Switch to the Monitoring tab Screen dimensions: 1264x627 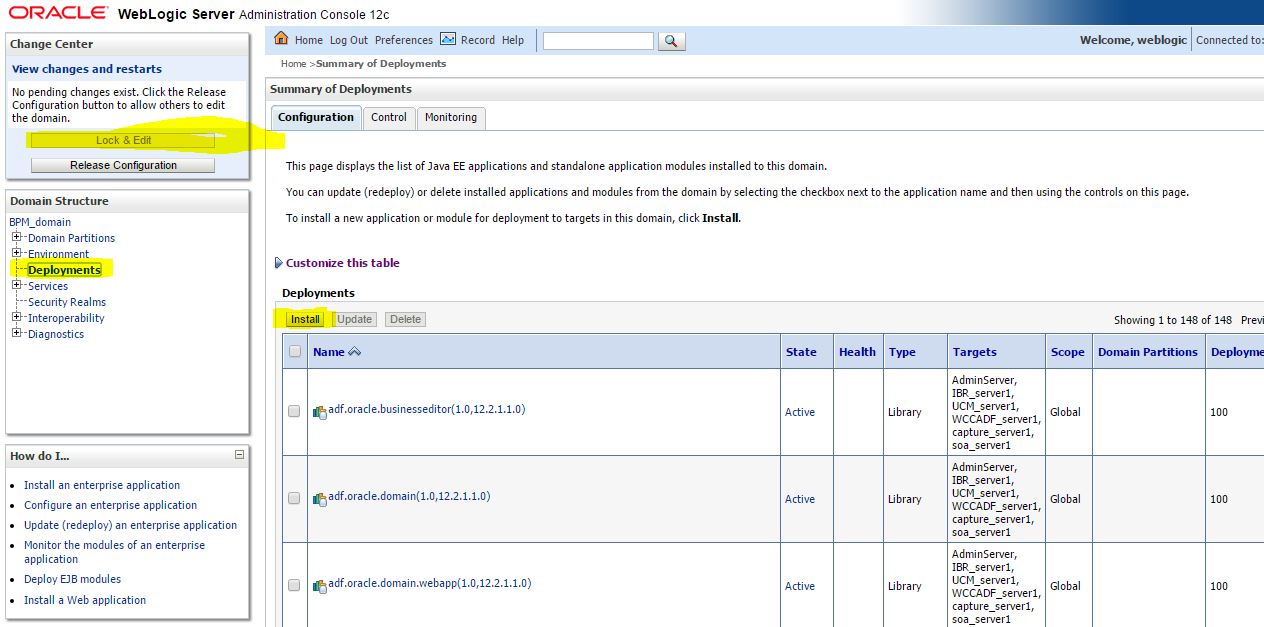click(450, 117)
